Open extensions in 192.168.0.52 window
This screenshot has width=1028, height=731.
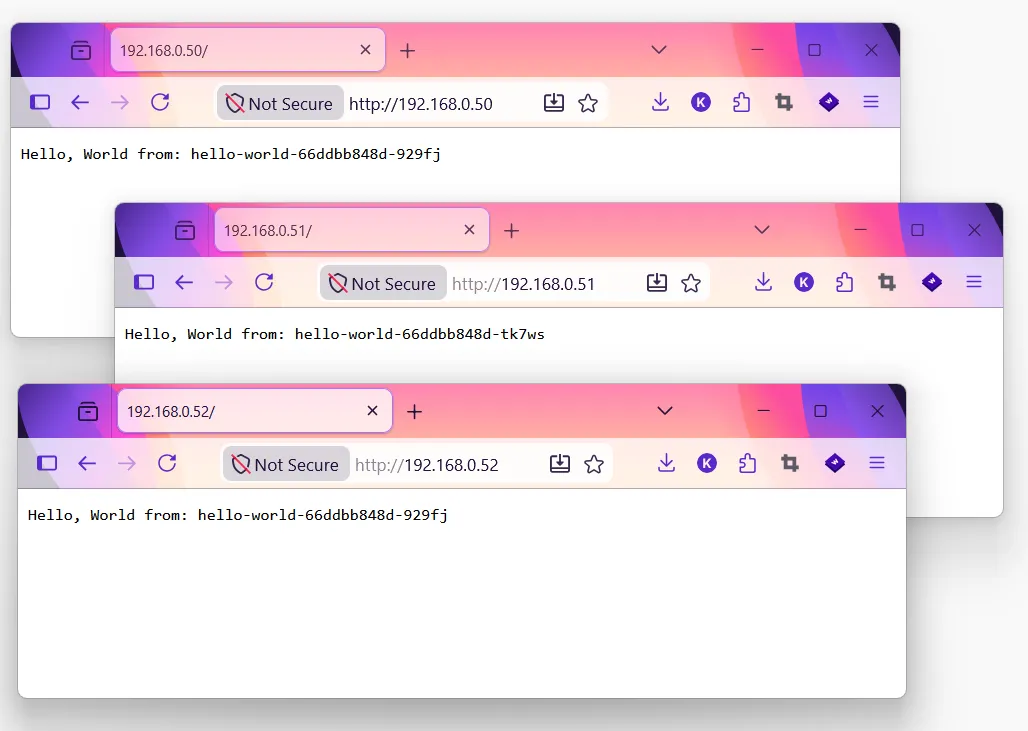pyautogui.click(x=747, y=464)
